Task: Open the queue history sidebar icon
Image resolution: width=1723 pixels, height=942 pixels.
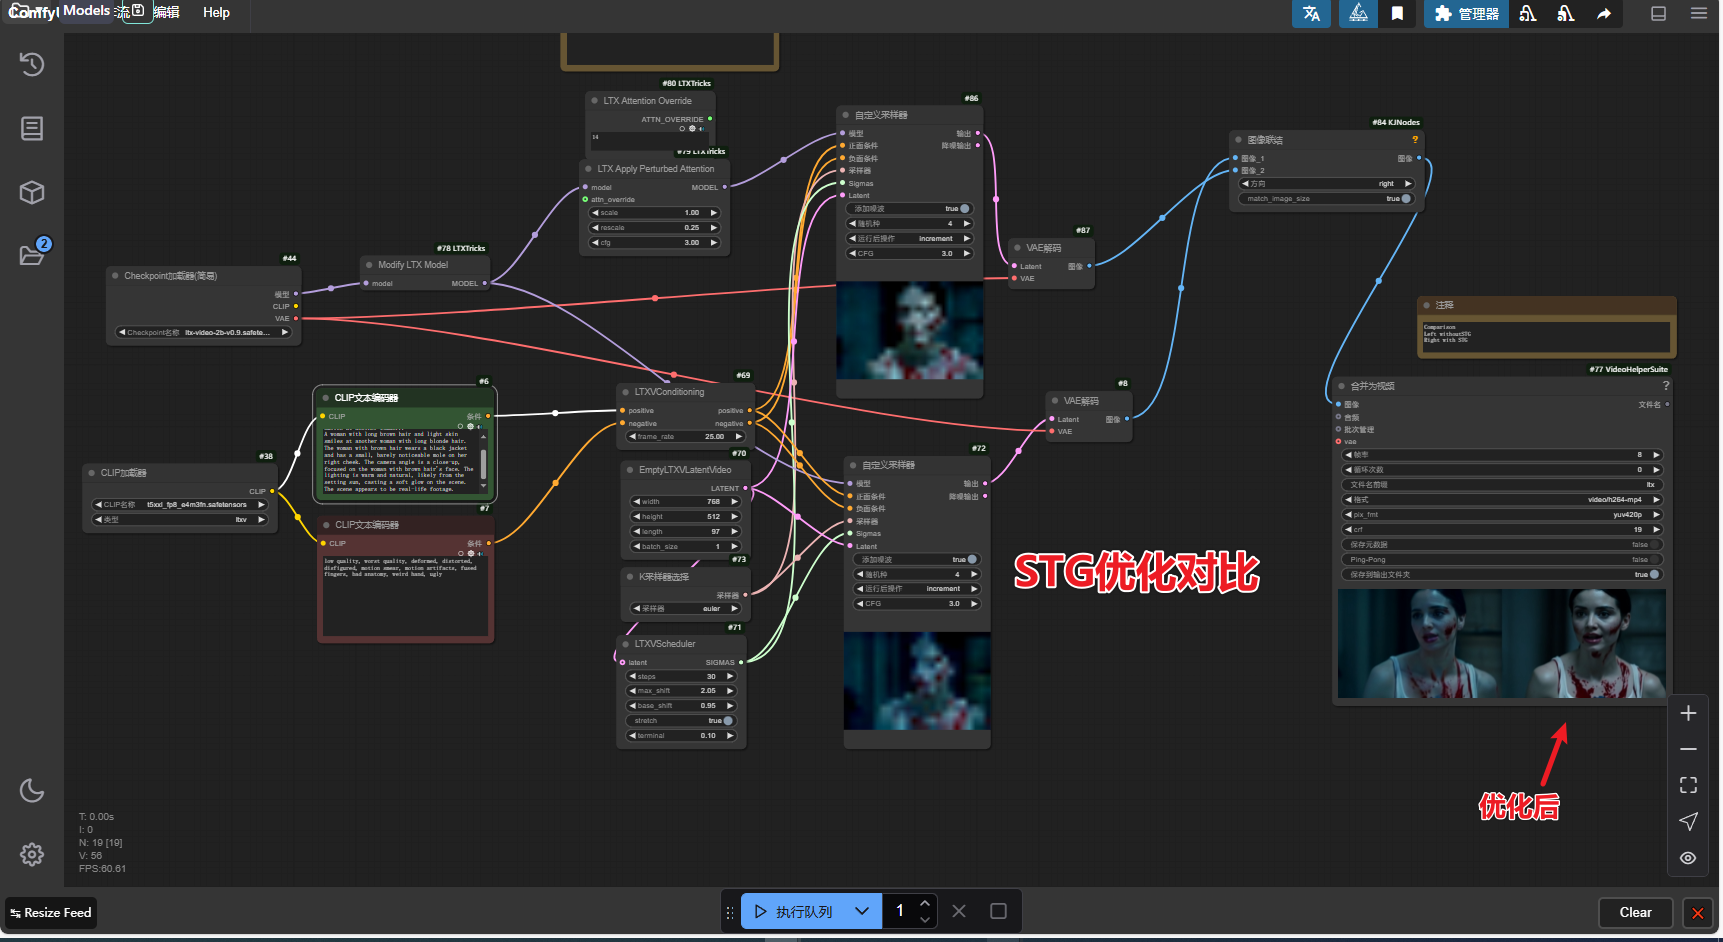Action: 32,65
